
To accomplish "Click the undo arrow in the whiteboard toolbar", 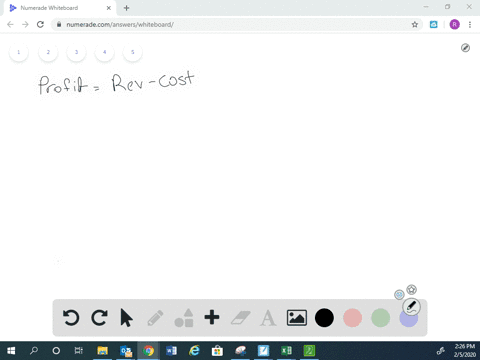I will [x=71, y=318].
